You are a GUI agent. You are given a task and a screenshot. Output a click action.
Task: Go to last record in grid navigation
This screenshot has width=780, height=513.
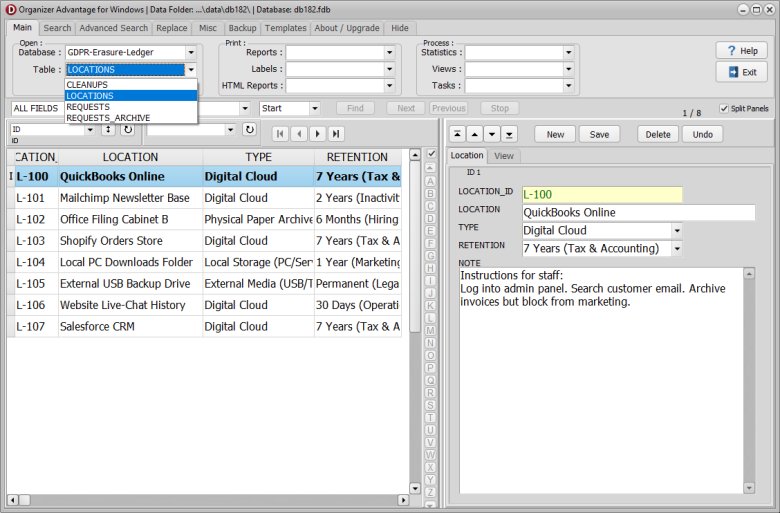[x=336, y=134]
